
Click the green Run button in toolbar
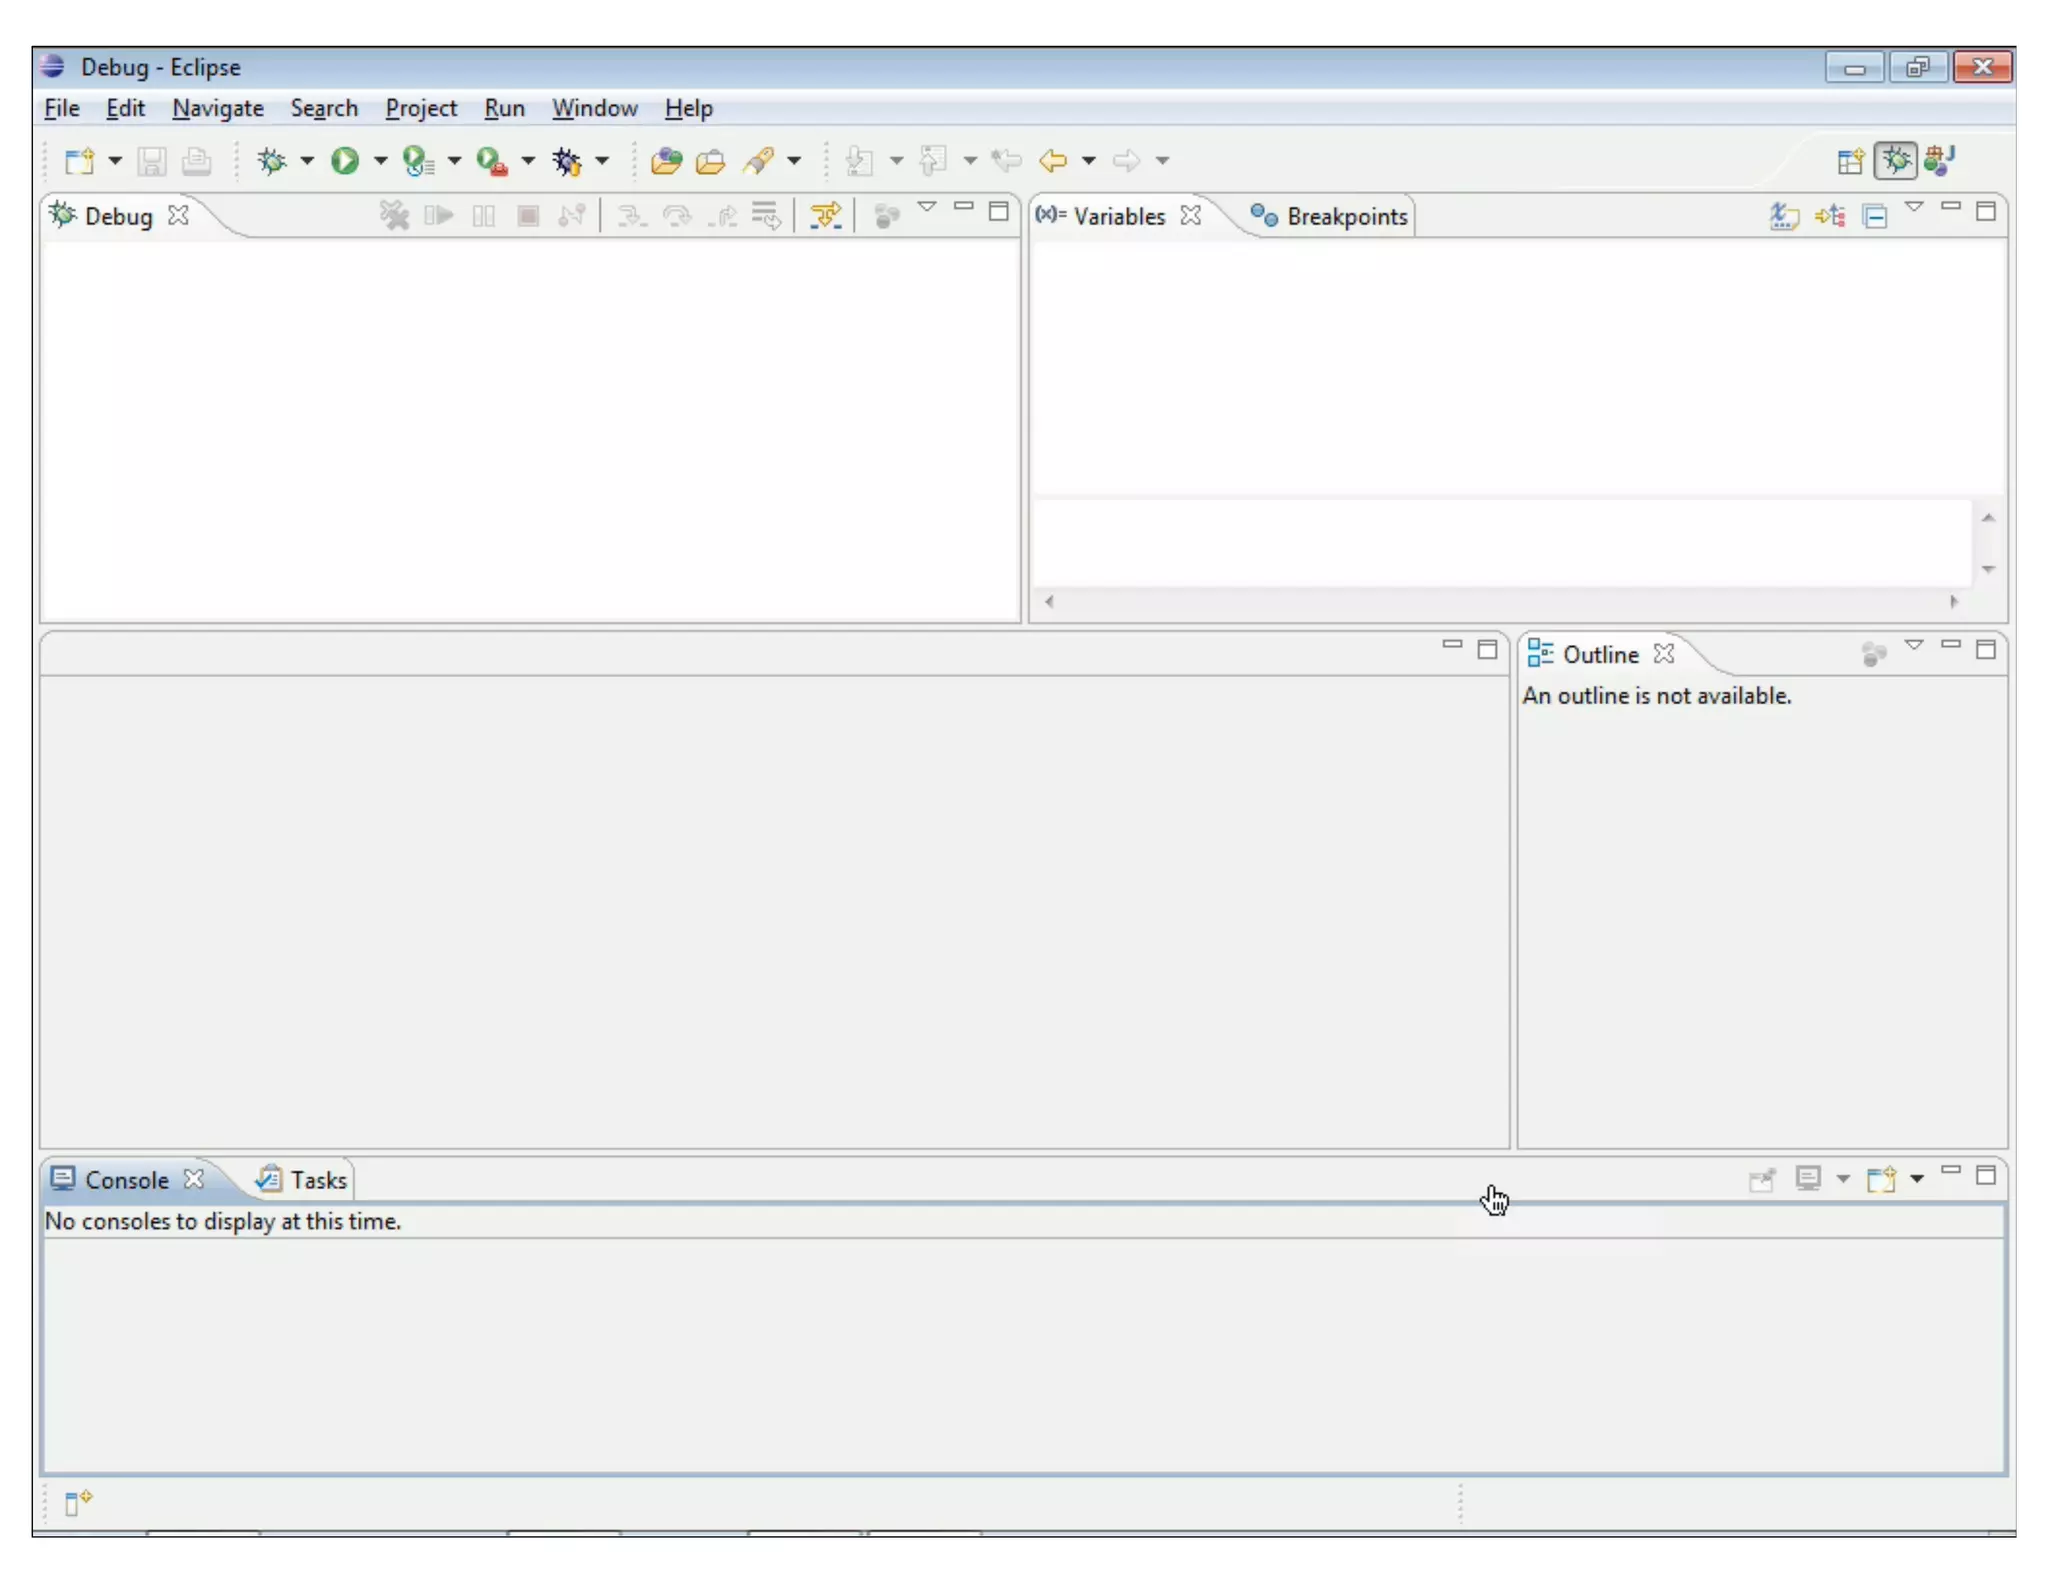(x=345, y=160)
